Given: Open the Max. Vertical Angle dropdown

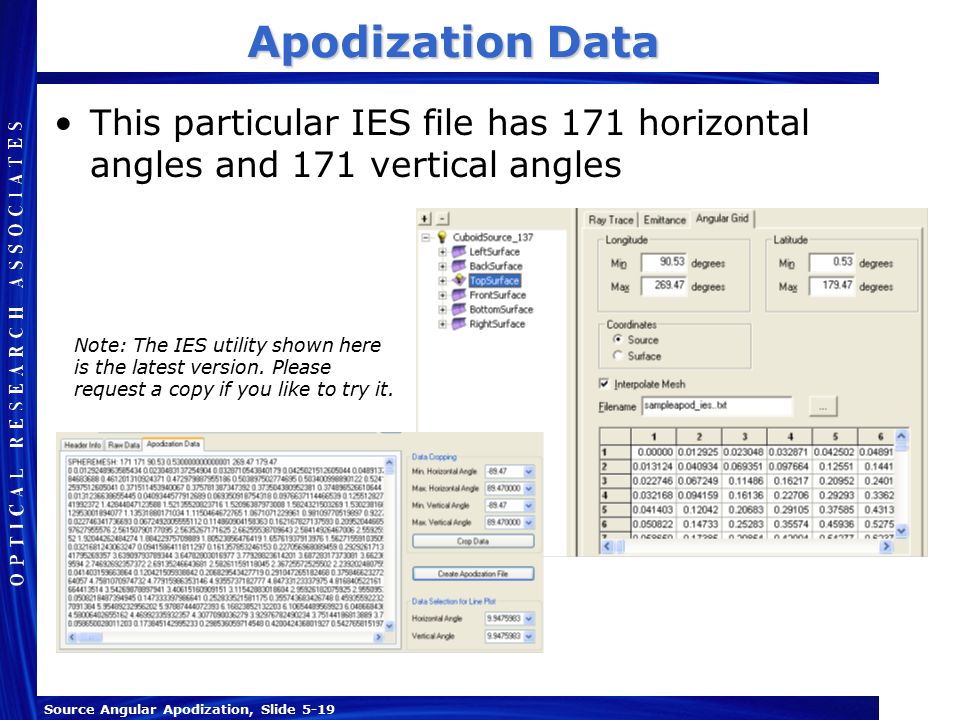Looking at the screenshot, I should click(528, 523).
